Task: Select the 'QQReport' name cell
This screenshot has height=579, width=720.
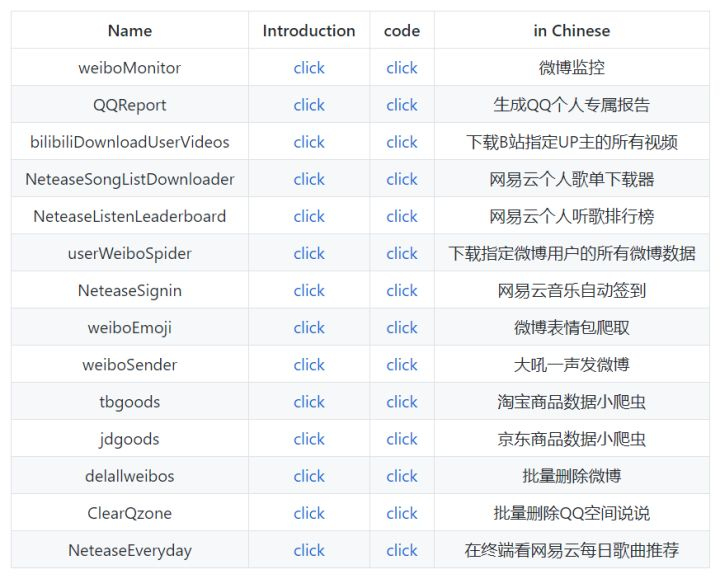Action: [x=130, y=105]
